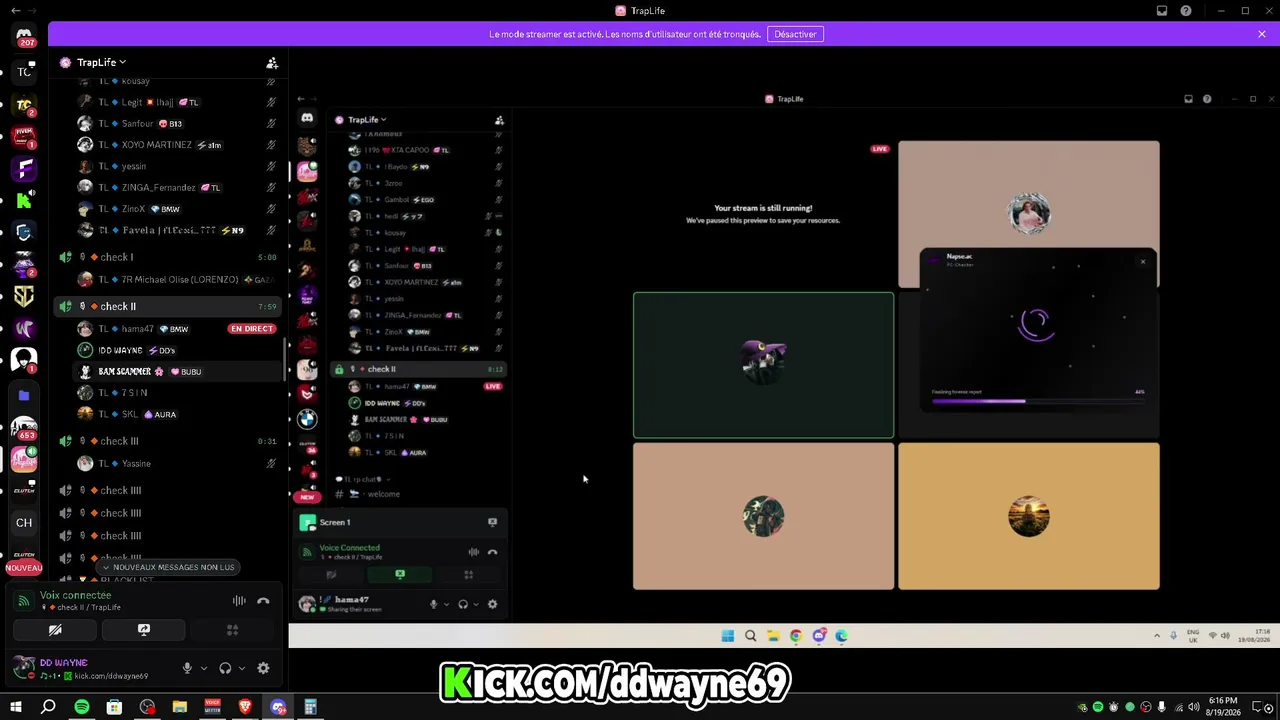Open the blue folder icon in server list
The image size is (1280, 720).
pos(24,395)
